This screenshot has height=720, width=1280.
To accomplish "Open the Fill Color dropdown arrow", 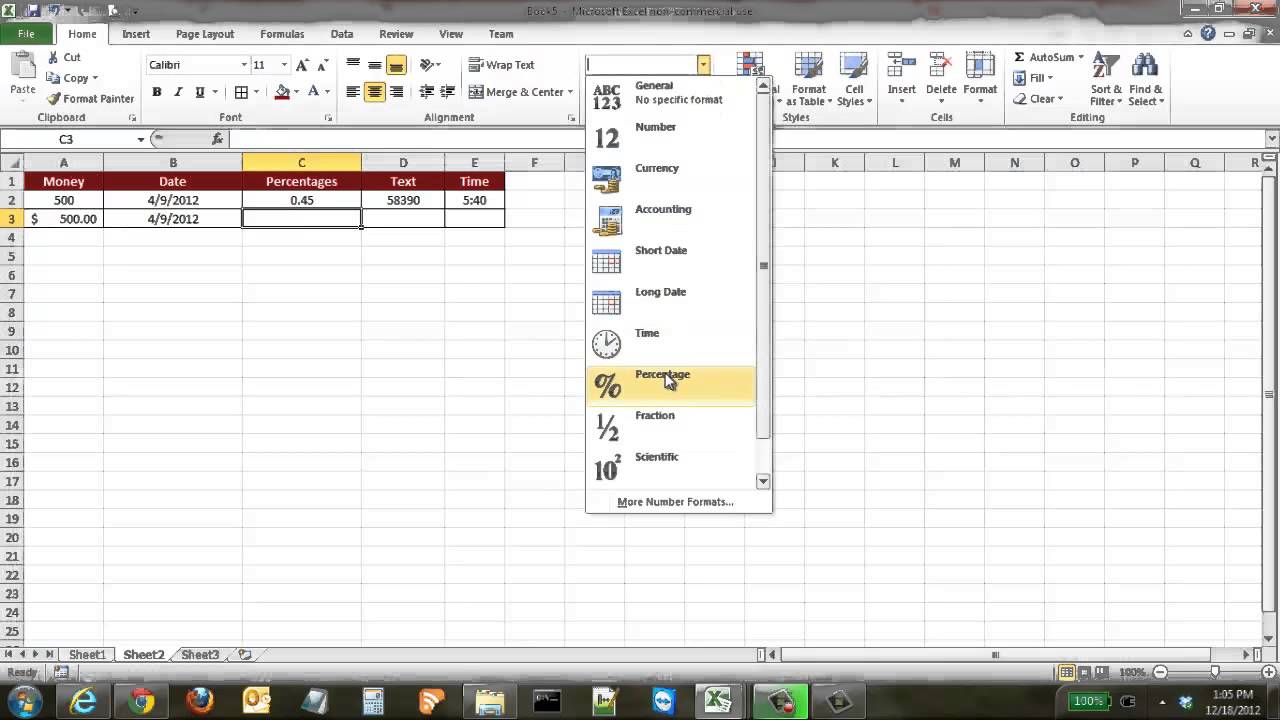I will (x=297, y=92).
